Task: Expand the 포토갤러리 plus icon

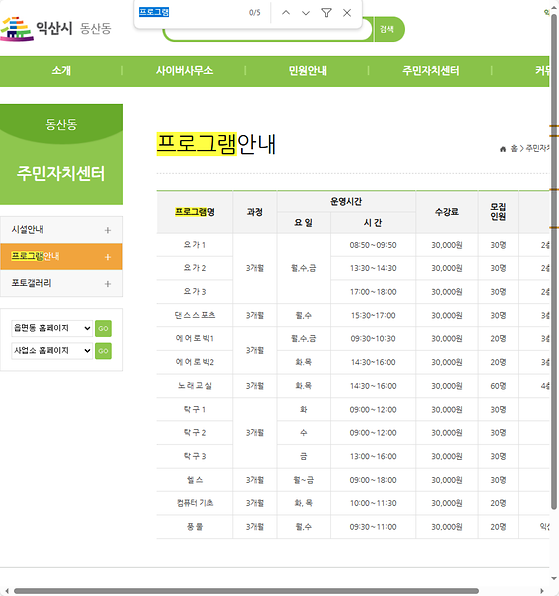Action: (x=108, y=284)
